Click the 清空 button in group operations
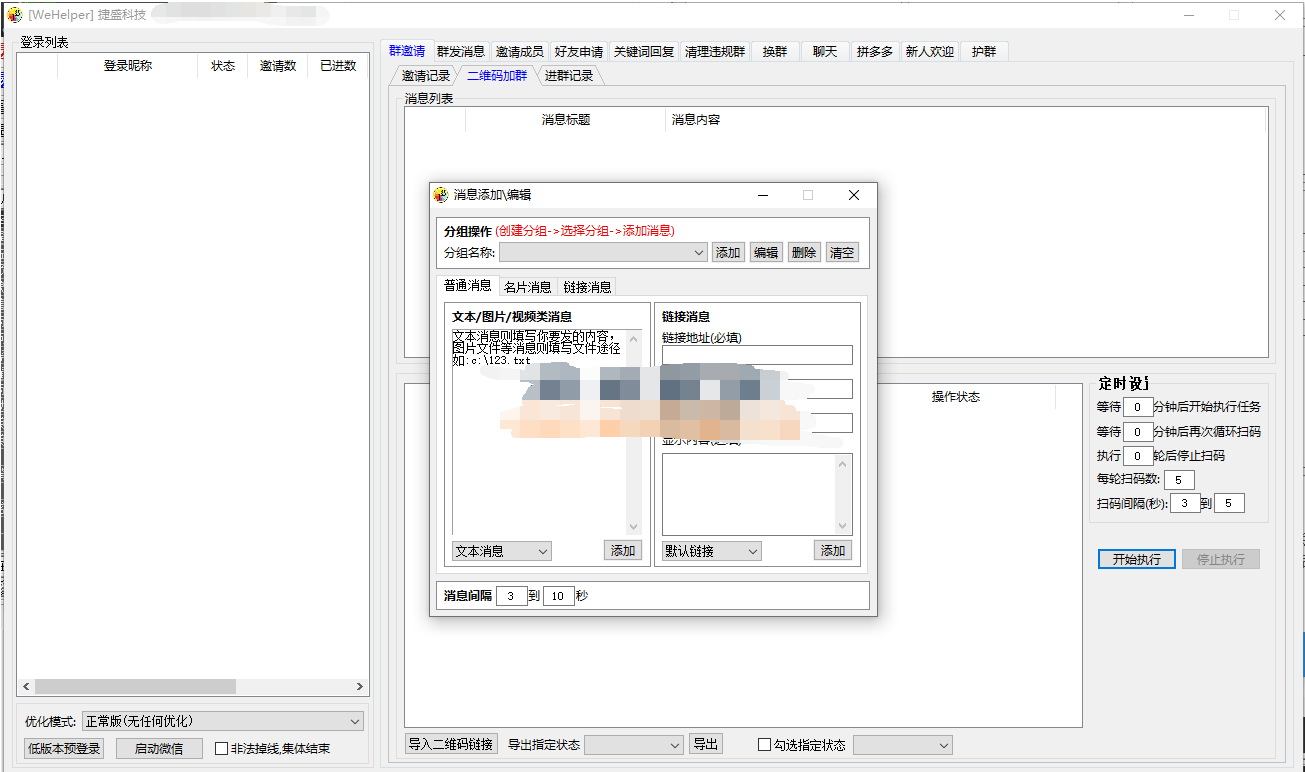The height and width of the screenshot is (772, 1305). tap(842, 253)
